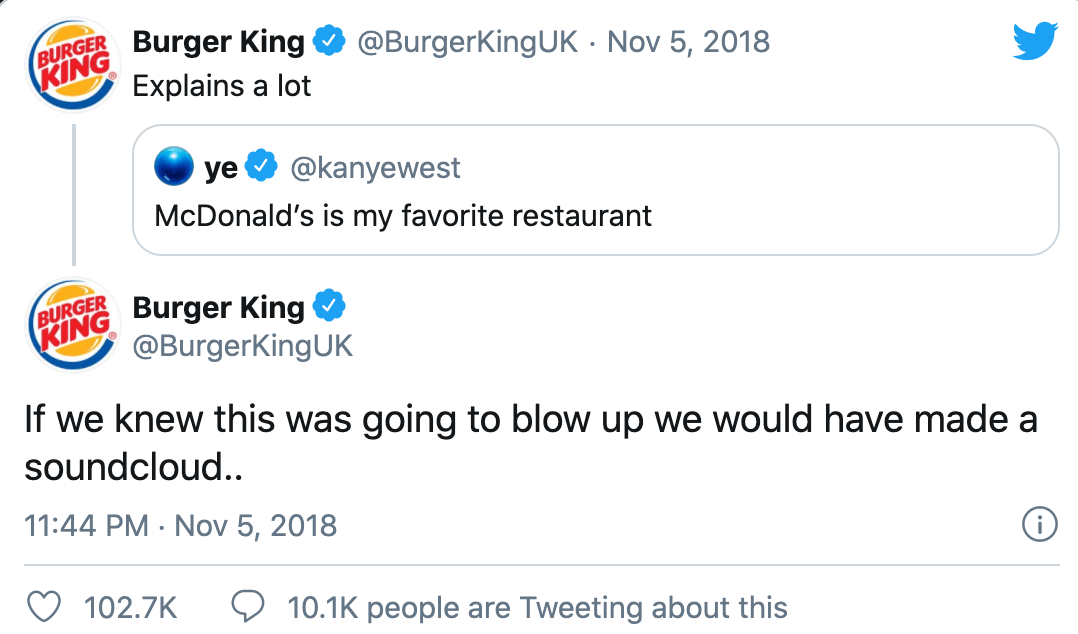Screen dimensions: 1078x634
Task: Click the 'Explains a lot' tweet text
Action: [222, 86]
